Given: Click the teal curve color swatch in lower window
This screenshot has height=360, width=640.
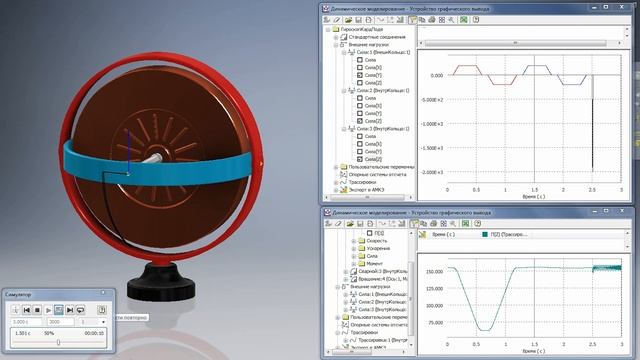Looking at the screenshot, I should click(485, 234).
